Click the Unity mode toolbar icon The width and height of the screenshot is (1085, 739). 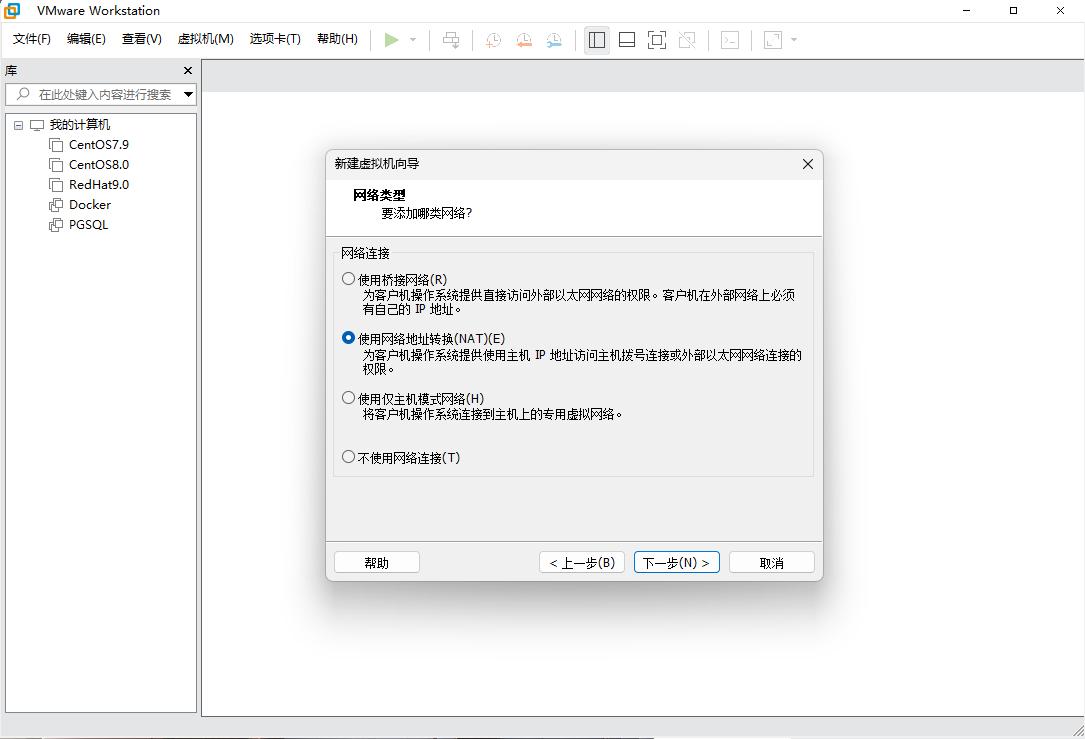(x=687, y=40)
